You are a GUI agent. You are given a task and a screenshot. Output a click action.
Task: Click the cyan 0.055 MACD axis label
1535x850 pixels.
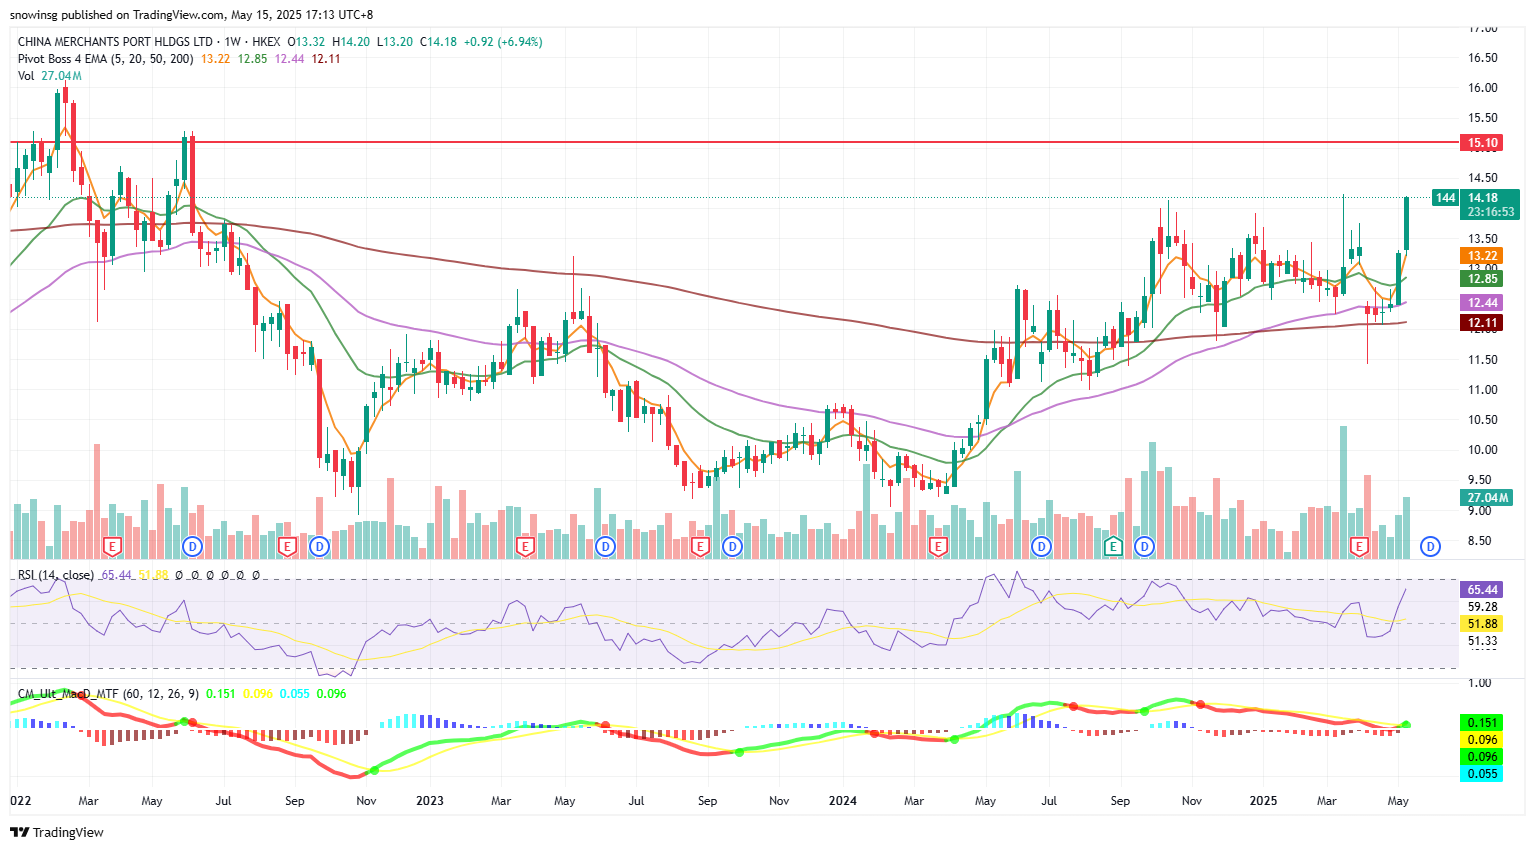pyautogui.click(x=1482, y=774)
